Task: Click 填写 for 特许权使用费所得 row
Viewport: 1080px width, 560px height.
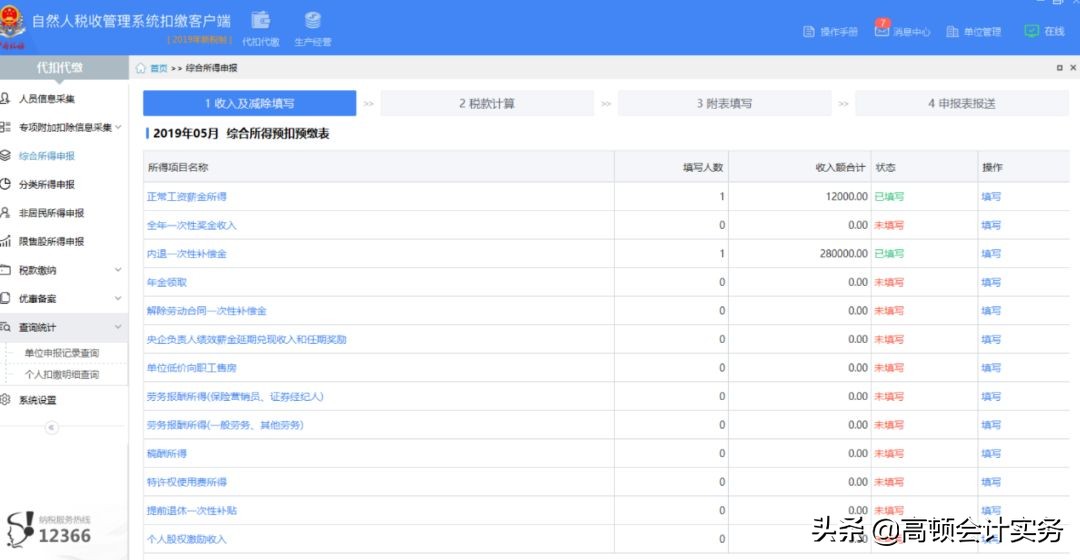Action: coord(991,482)
